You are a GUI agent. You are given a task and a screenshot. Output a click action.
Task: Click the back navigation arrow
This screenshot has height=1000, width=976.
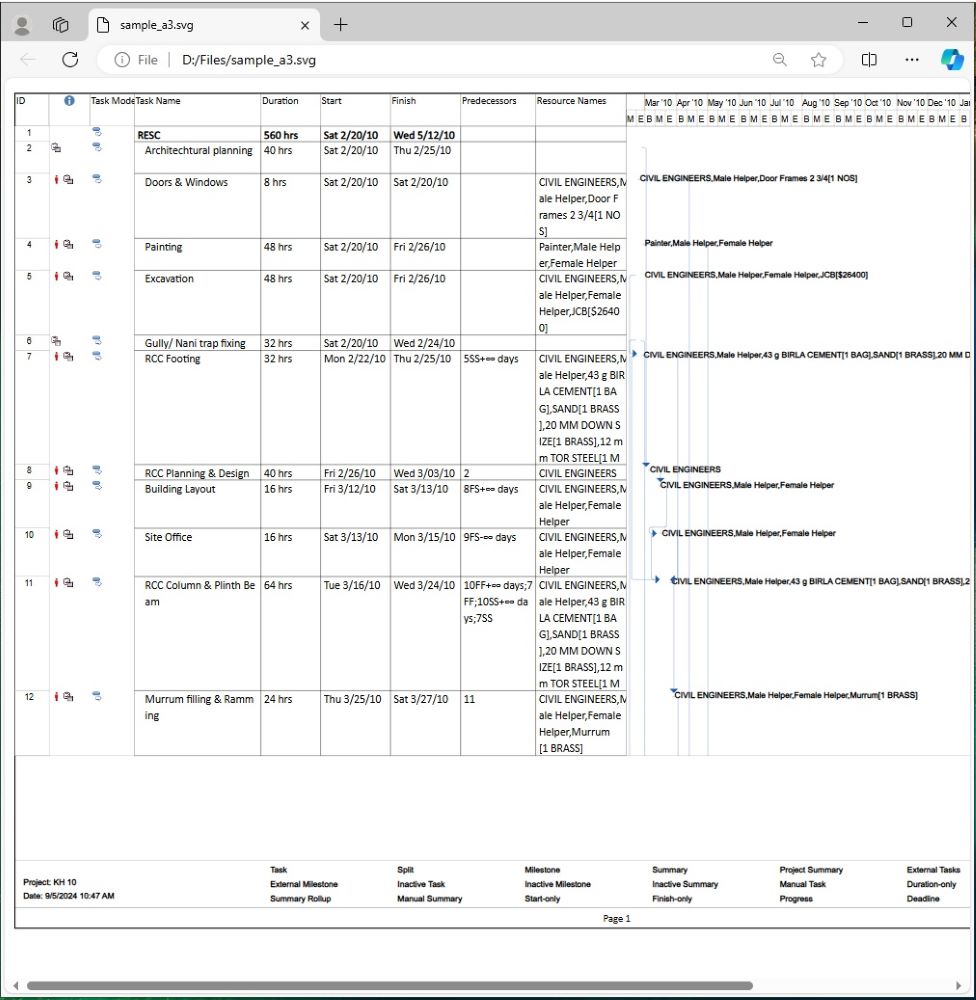point(28,60)
